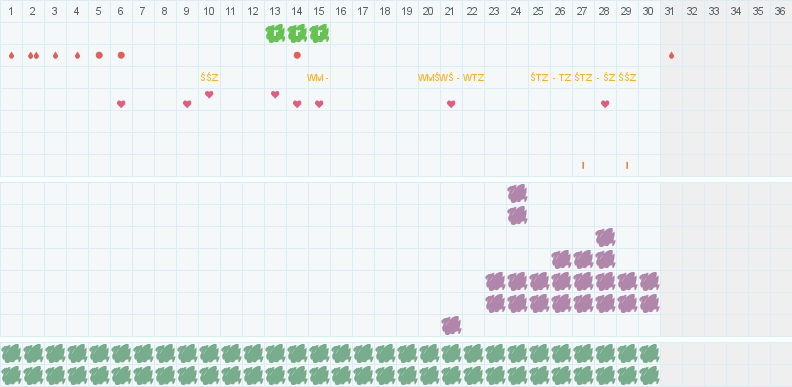
Task: Select the topmost purple block on day 24
Action: click(517, 194)
